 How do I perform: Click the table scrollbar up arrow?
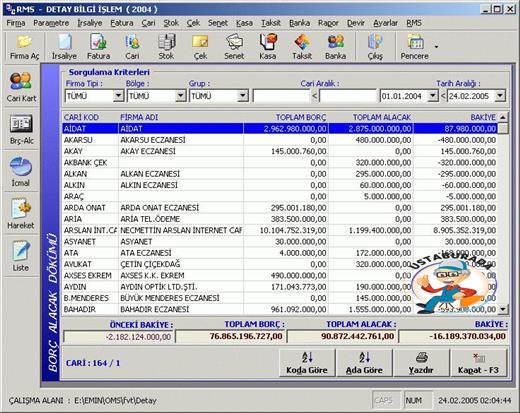point(503,117)
